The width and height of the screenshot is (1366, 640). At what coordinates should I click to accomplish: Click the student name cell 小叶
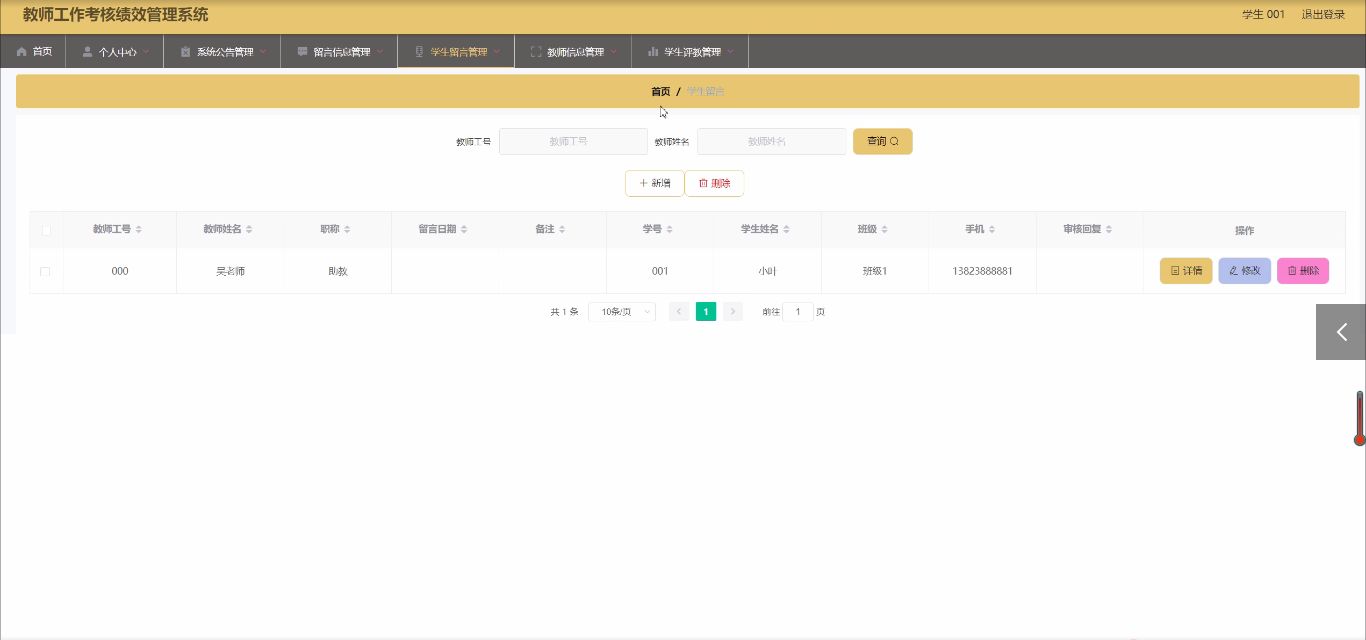pos(767,272)
